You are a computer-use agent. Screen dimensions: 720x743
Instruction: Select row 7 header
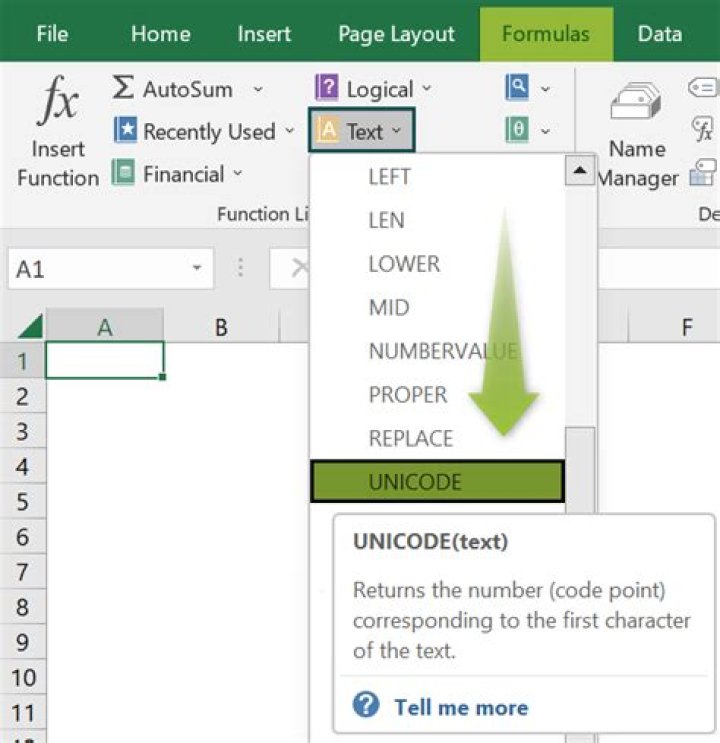tap(22, 571)
